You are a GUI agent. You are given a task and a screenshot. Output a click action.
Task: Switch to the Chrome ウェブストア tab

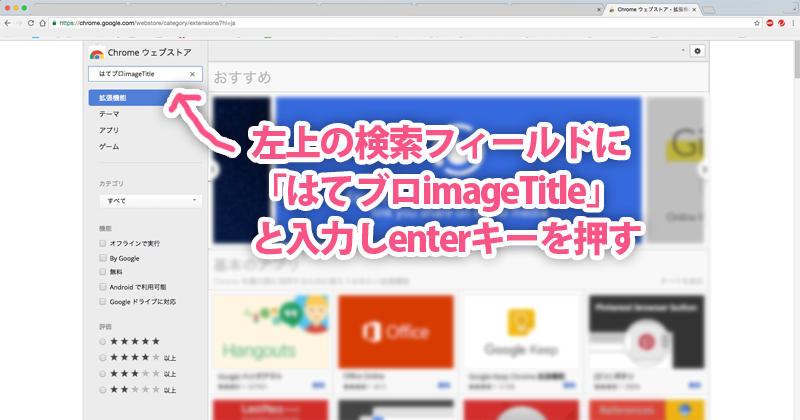pos(652,10)
